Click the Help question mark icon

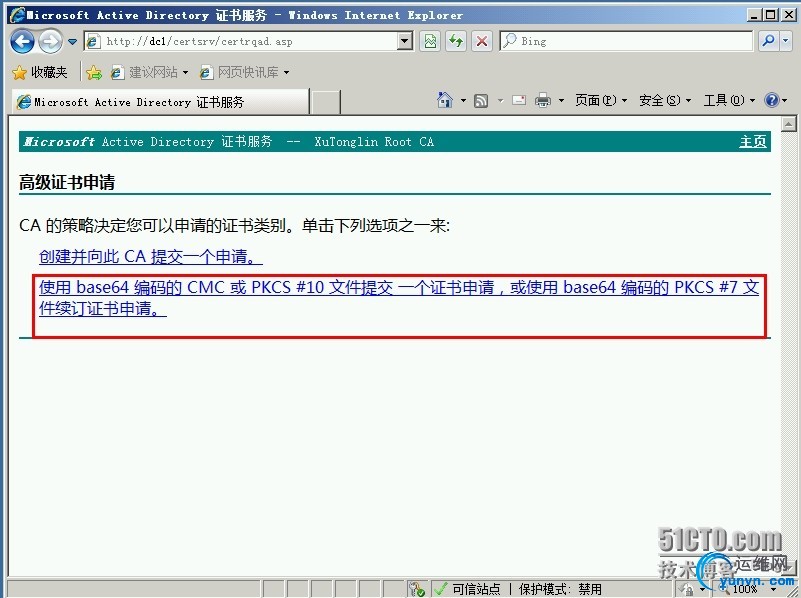771,100
